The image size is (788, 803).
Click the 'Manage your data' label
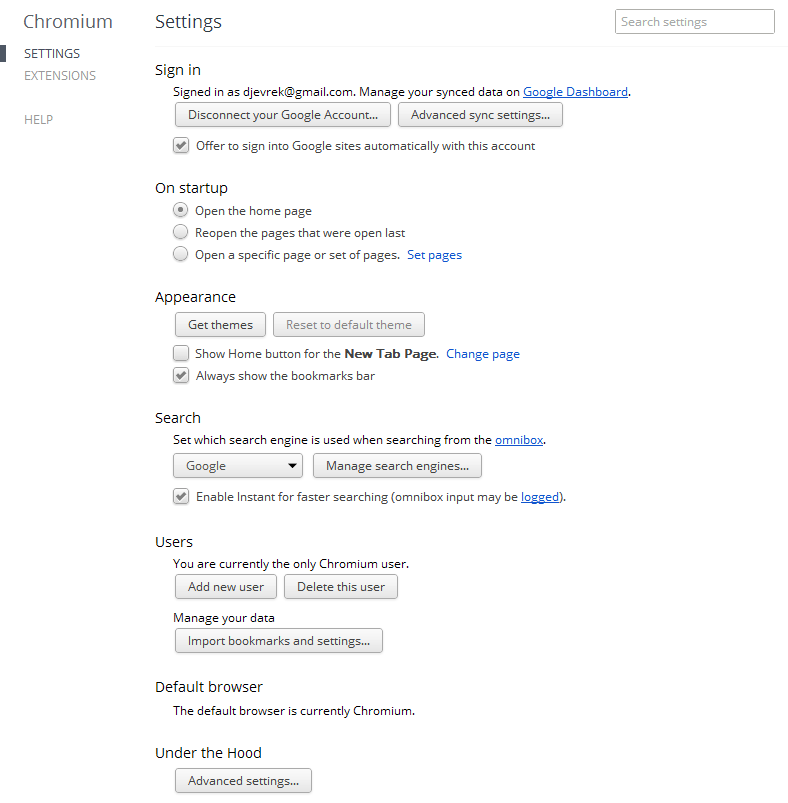pyautogui.click(x=224, y=618)
